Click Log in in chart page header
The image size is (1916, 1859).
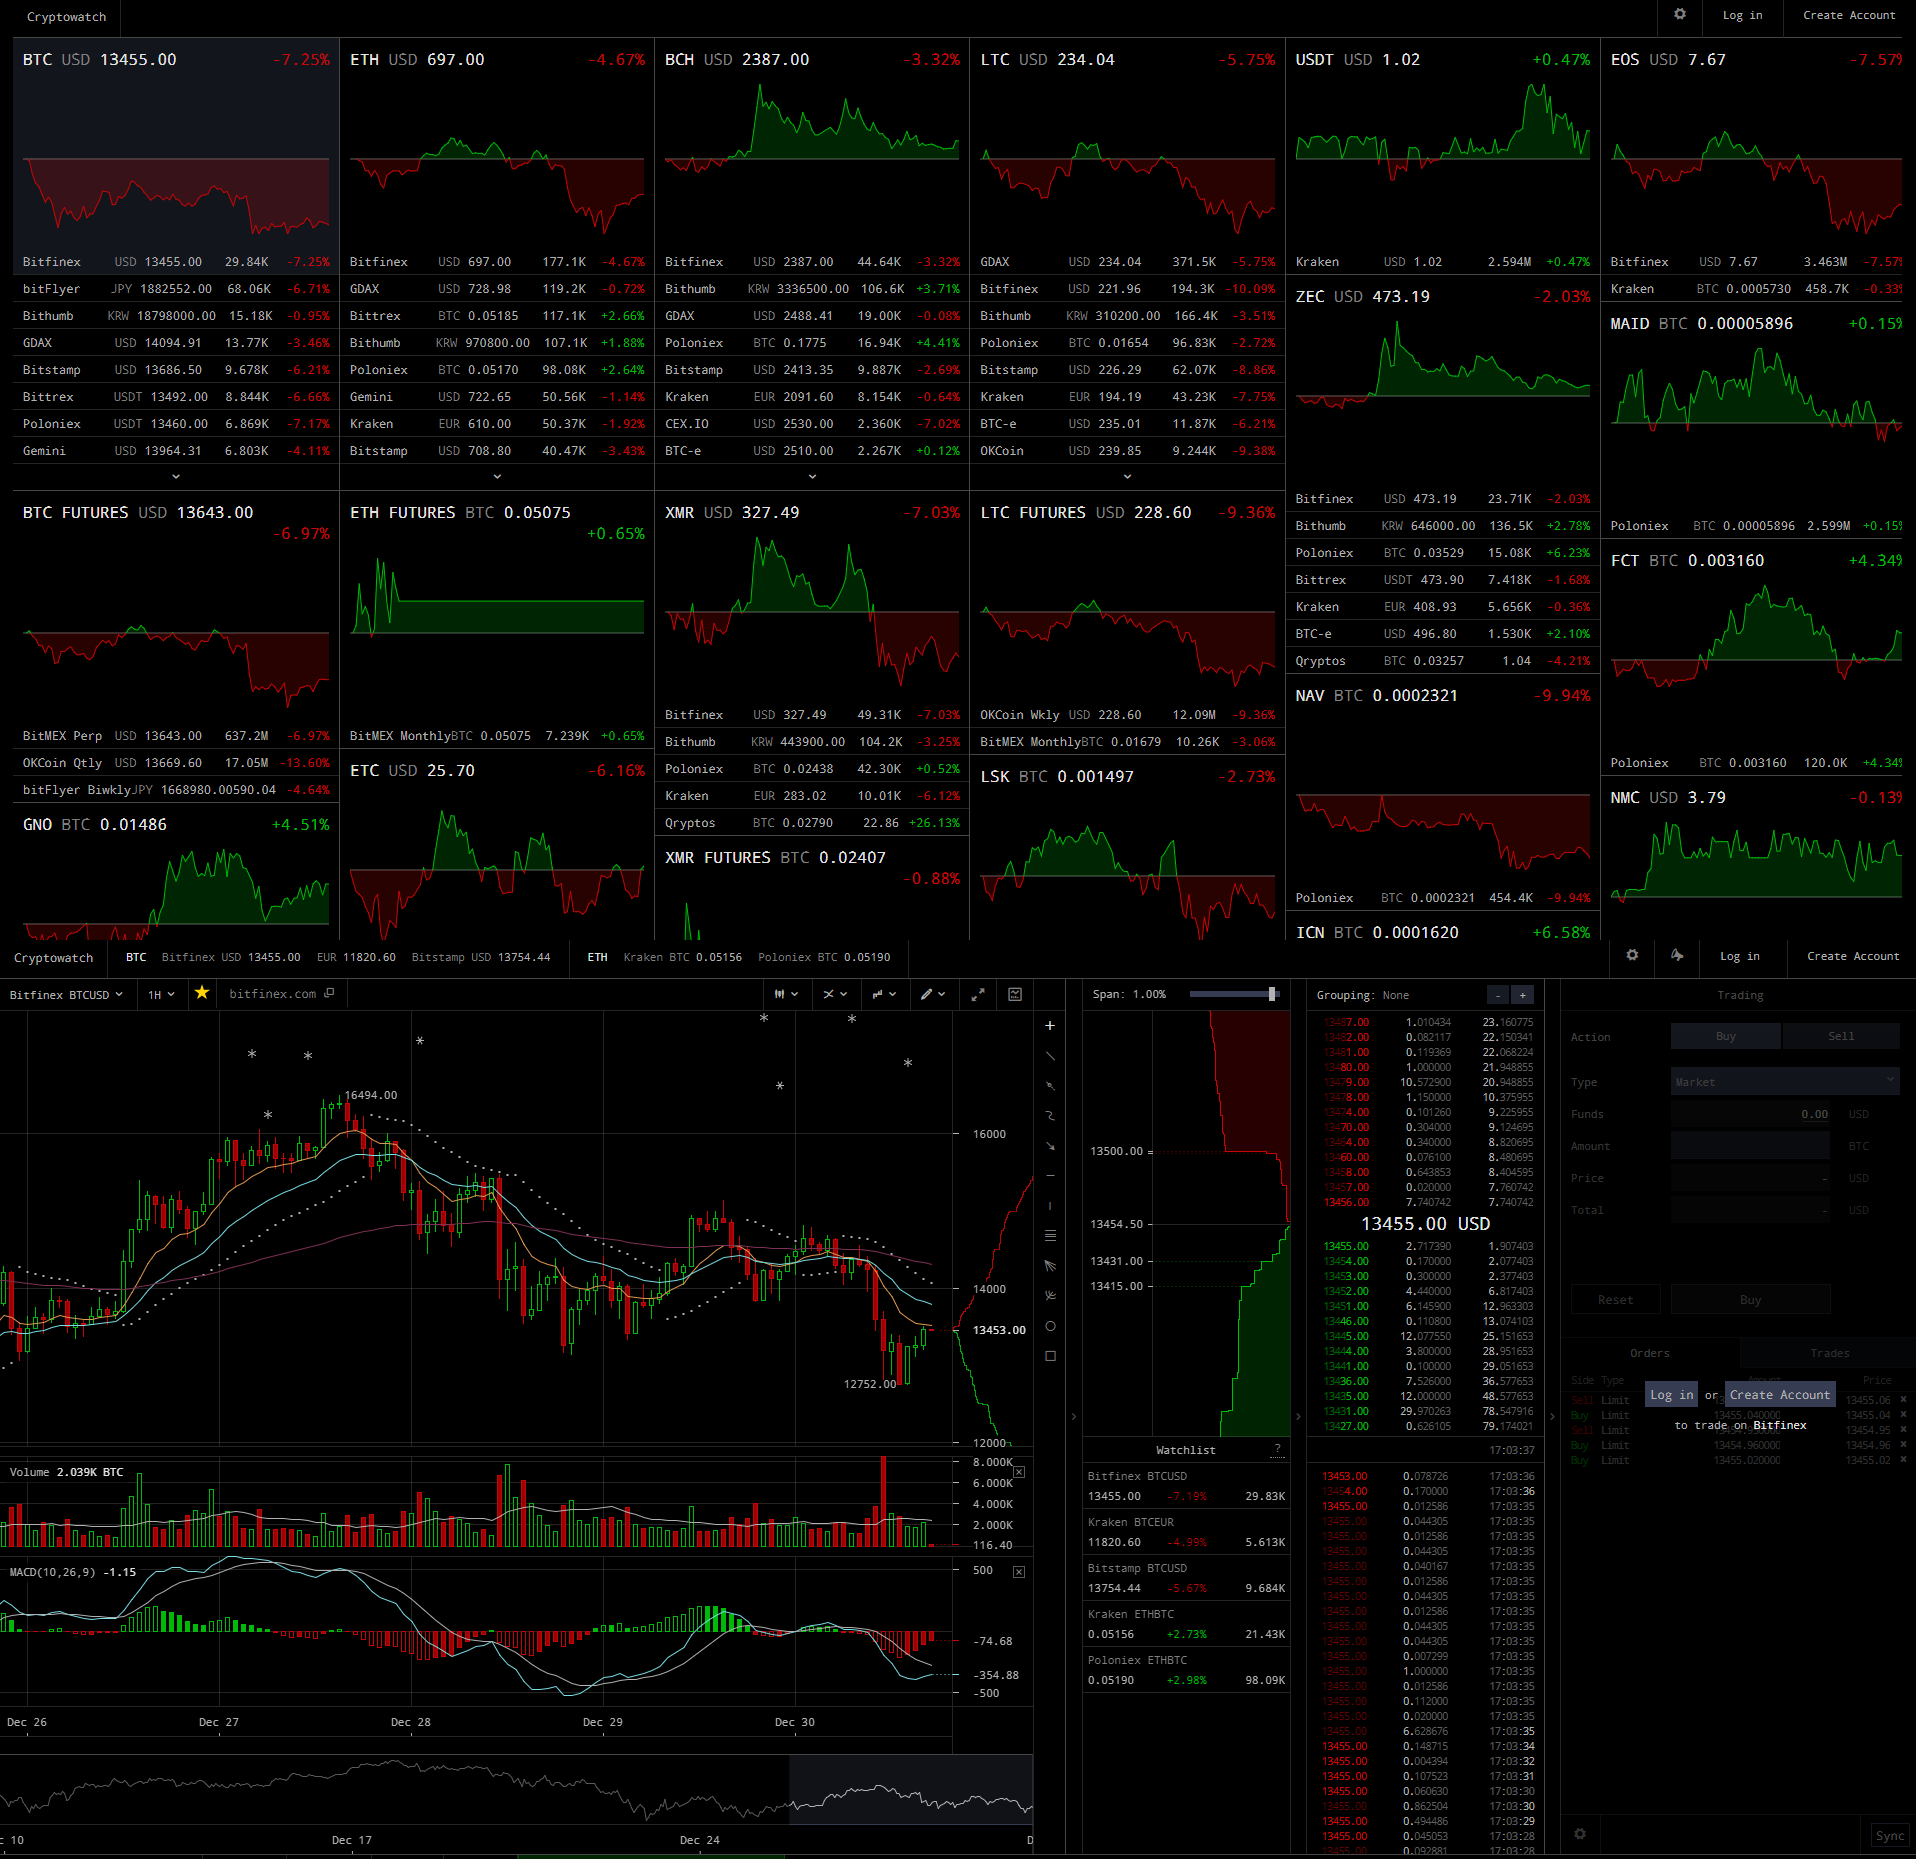tap(1739, 956)
